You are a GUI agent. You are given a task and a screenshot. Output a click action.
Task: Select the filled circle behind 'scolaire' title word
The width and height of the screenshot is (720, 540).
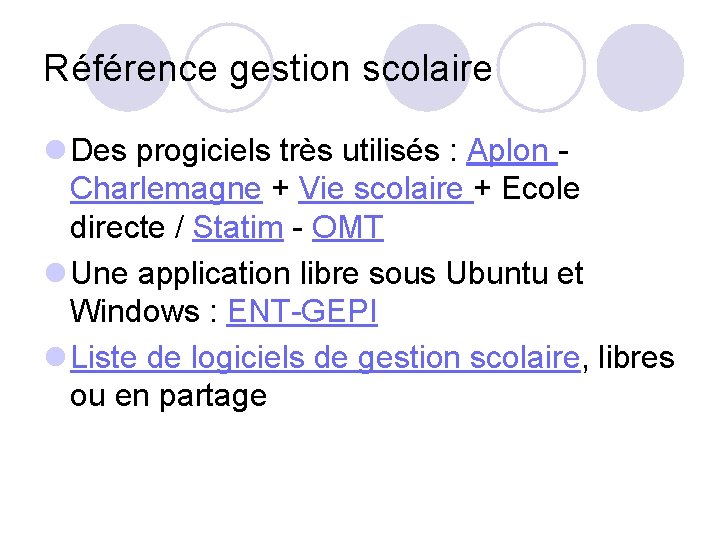click(x=429, y=68)
